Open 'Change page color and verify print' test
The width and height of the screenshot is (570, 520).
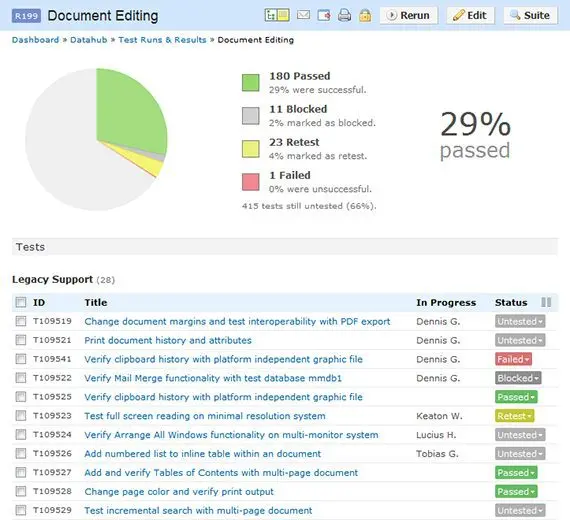coord(179,492)
